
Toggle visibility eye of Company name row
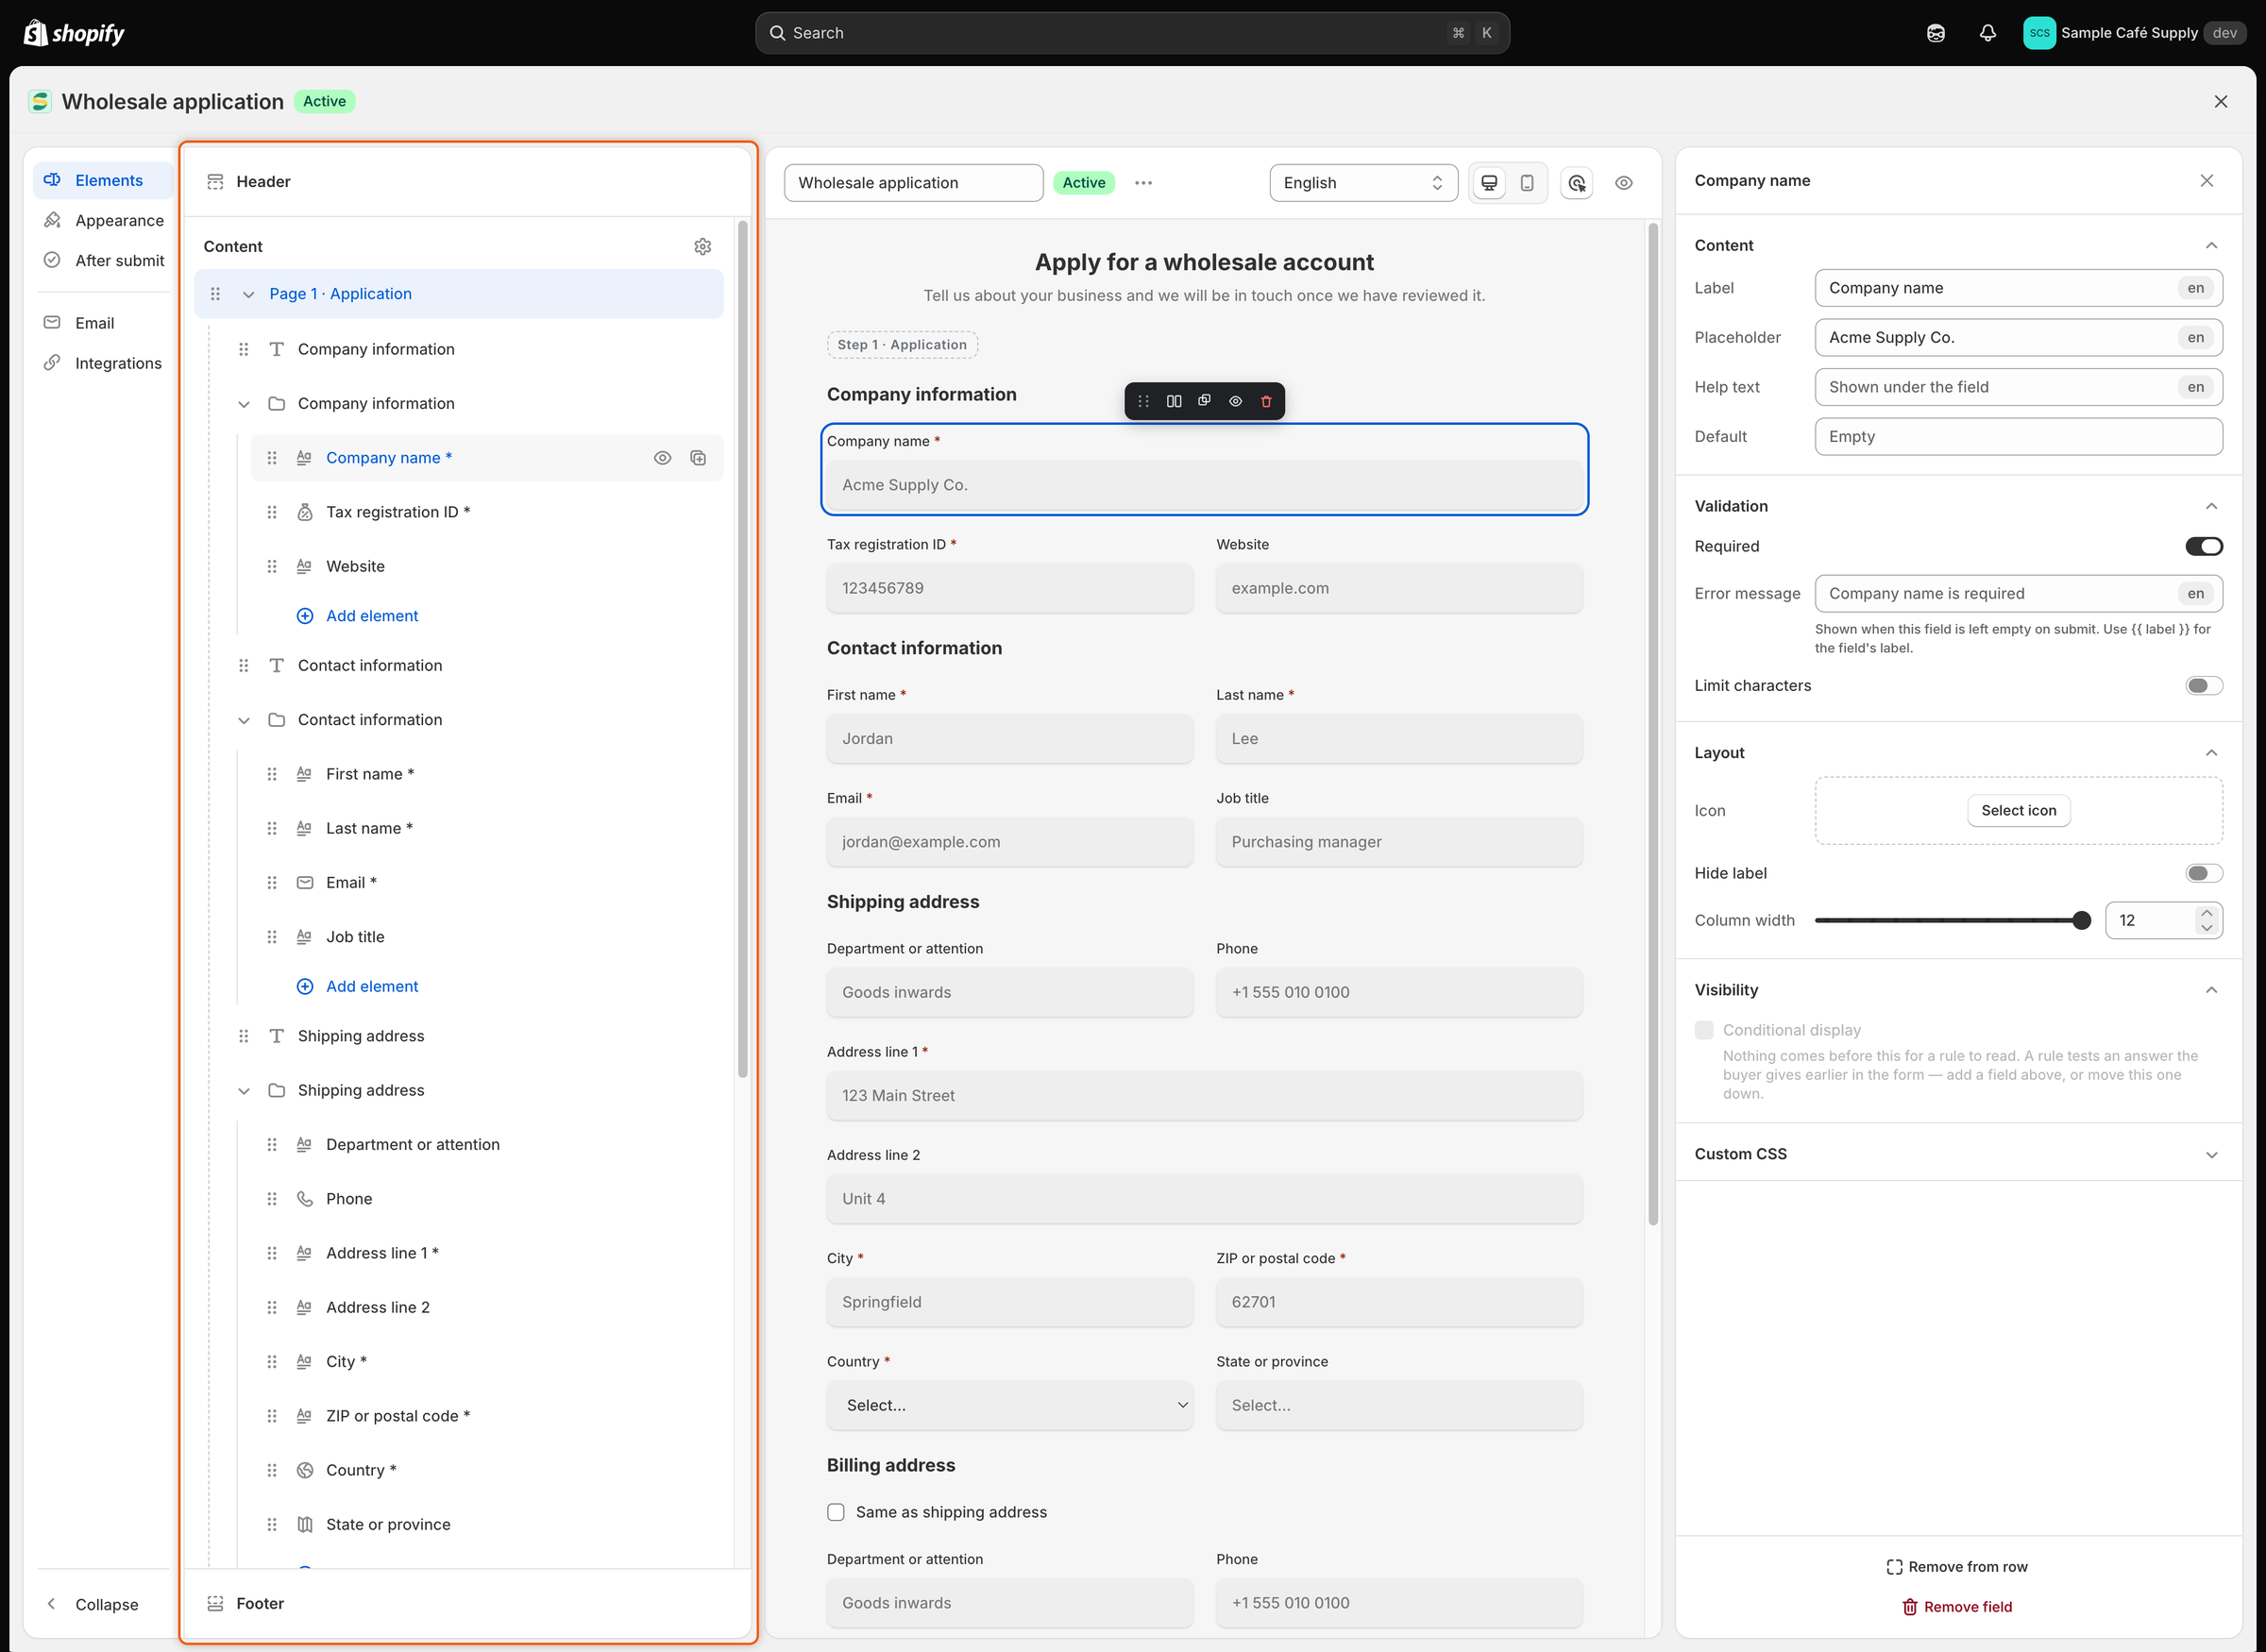[x=662, y=458]
